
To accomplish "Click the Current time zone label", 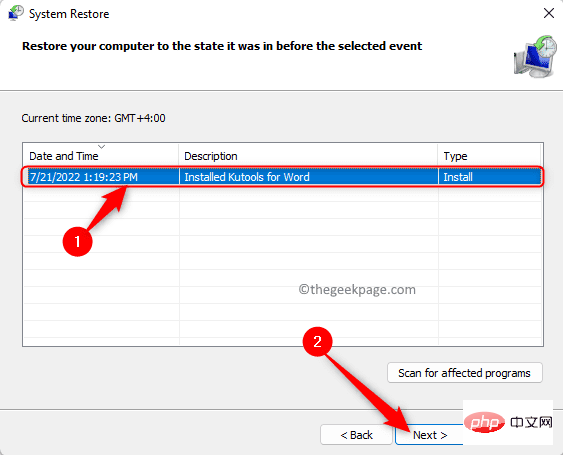I will click(x=93, y=118).
